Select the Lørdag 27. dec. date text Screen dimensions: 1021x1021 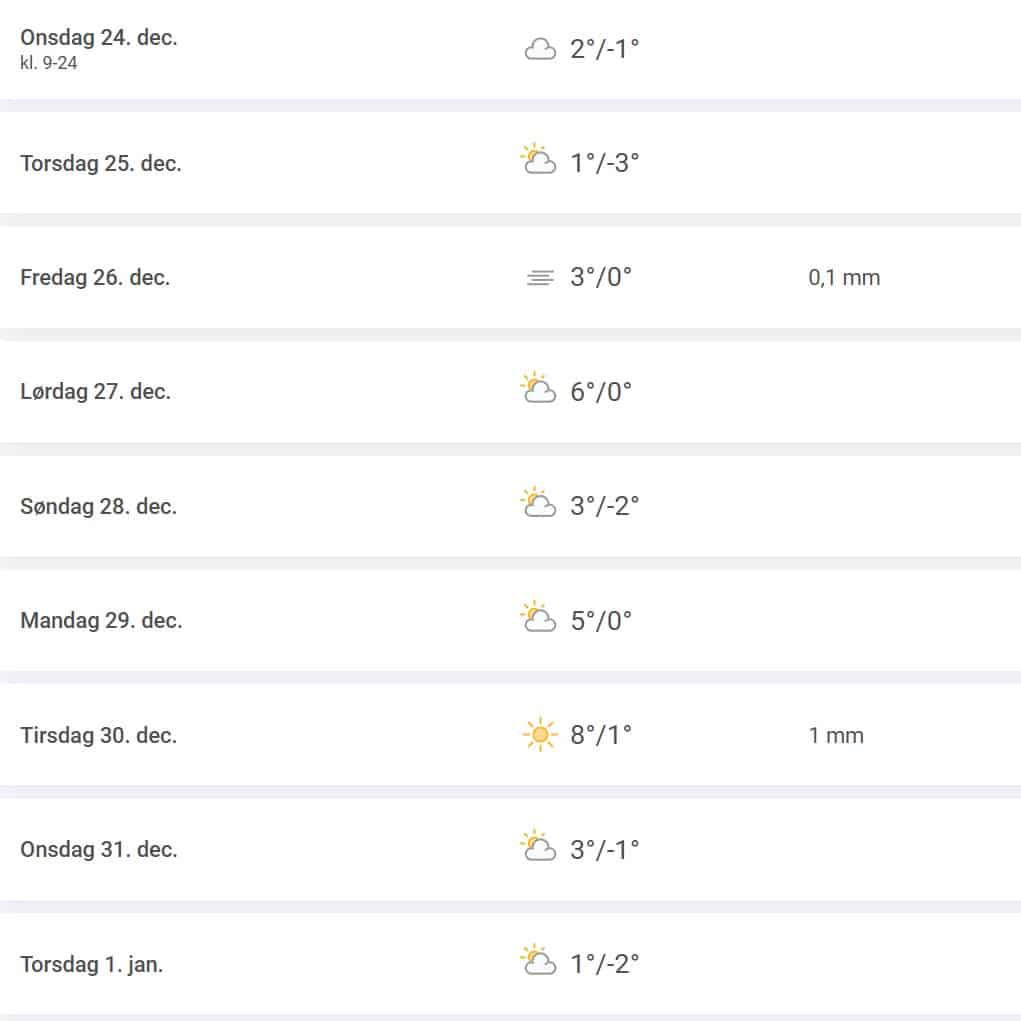(95, 391)
